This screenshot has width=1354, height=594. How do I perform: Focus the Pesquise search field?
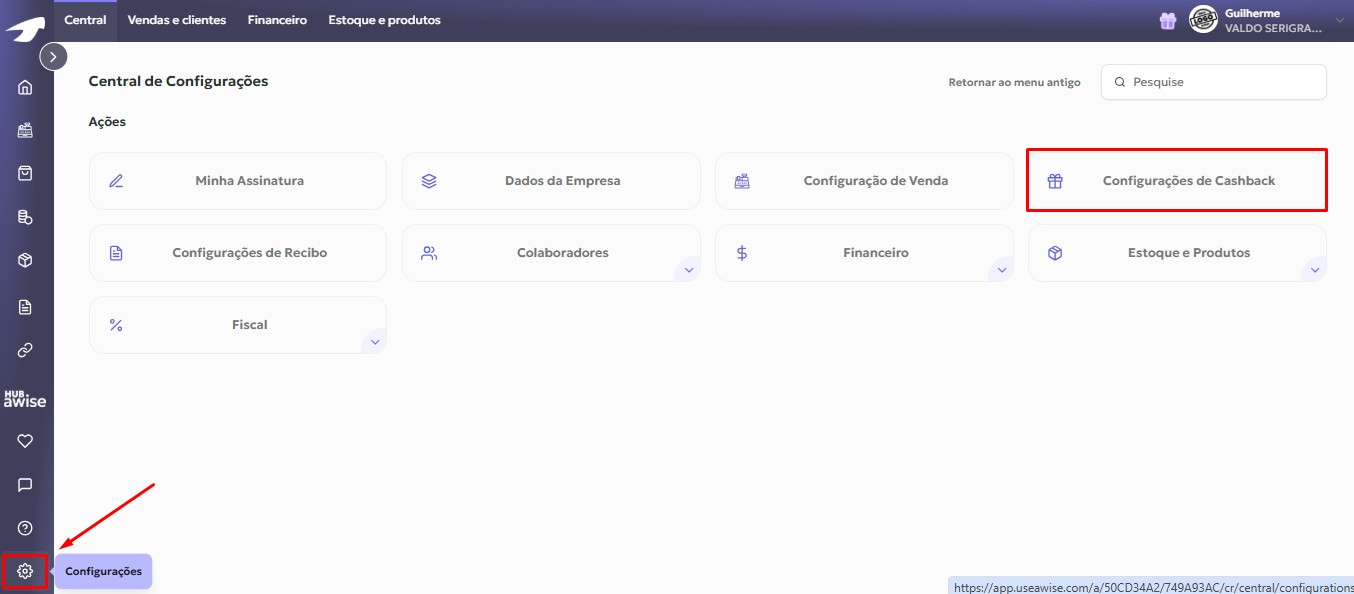point(1222,82)
